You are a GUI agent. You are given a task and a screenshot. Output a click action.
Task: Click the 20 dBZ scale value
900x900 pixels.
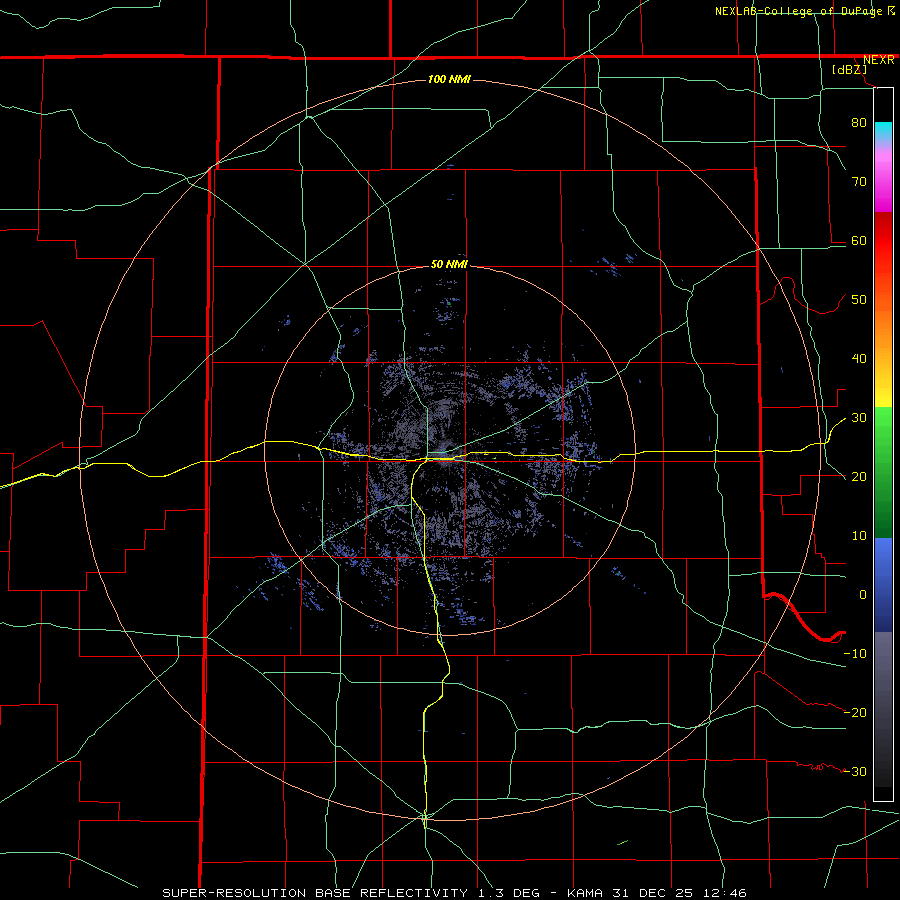[x=859, y=476]
